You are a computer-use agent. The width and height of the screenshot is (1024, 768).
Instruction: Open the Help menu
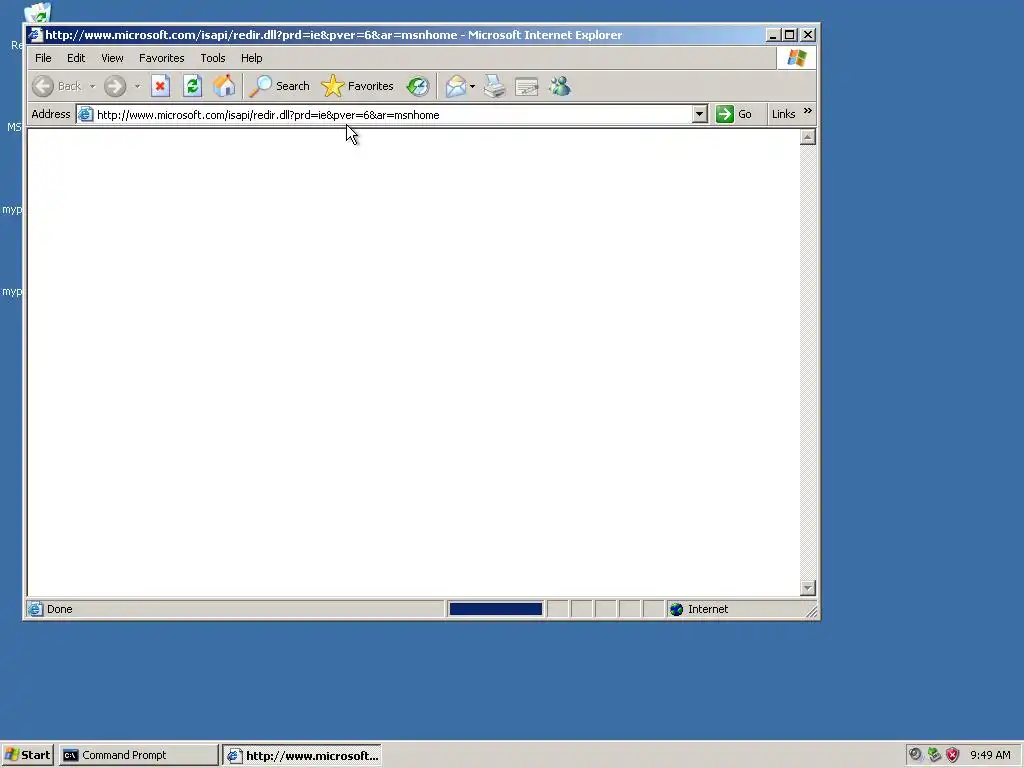(251, 58)
